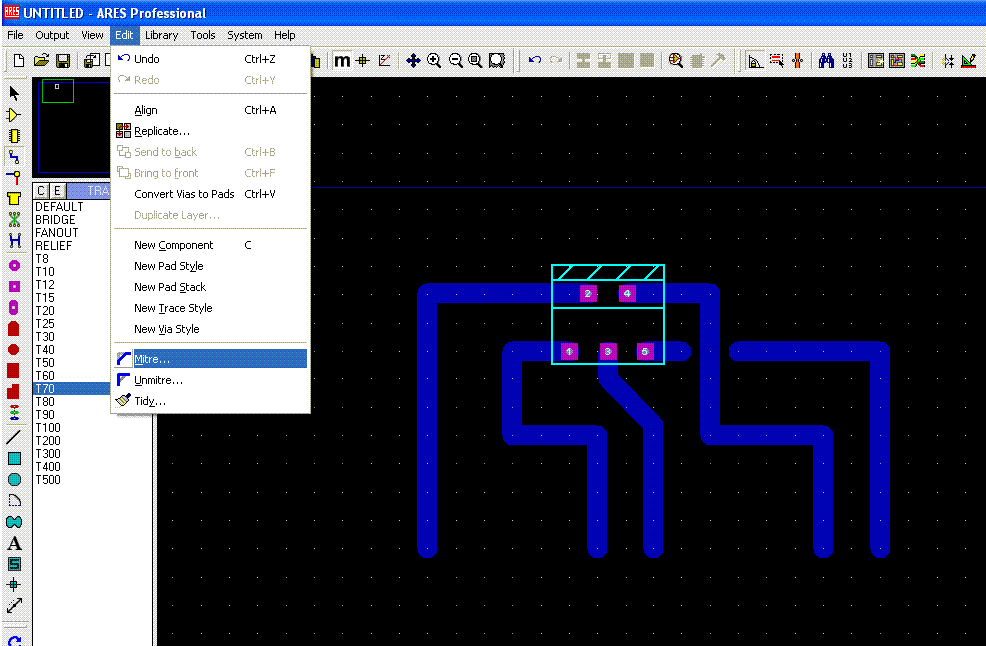Activate the 2D text tool

[14, 543]
